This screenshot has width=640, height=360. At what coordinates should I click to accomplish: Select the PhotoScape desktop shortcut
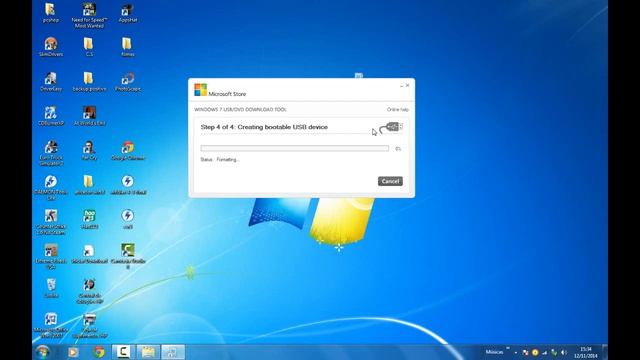pyautogui.click(x=128, y=81)
